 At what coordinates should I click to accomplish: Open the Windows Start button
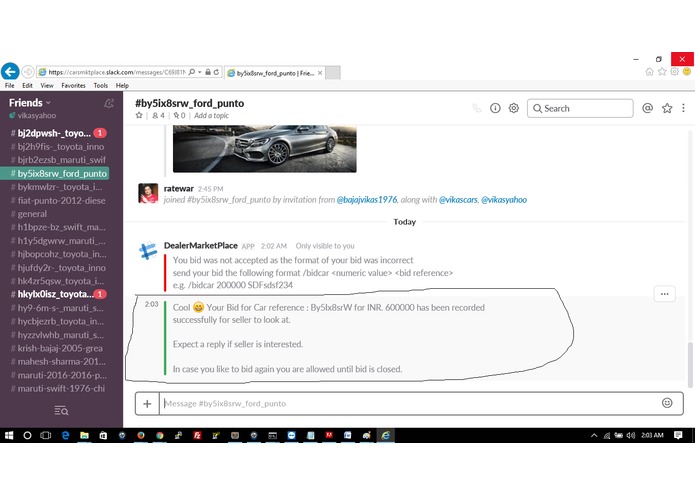(x=9, y=436)
